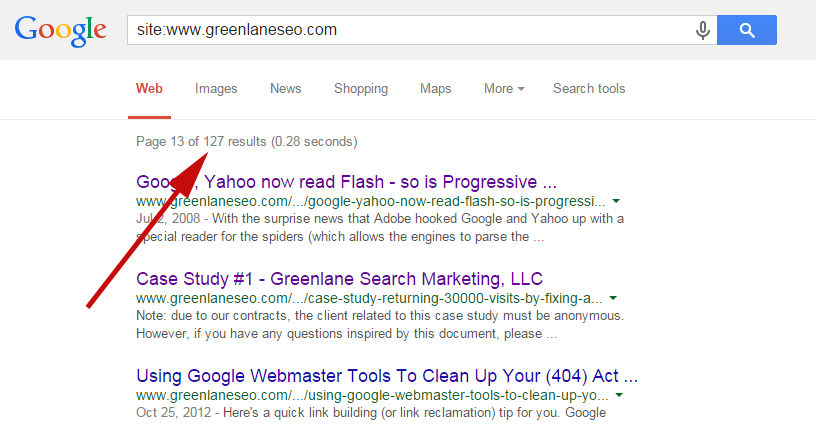Screen dimensions: 816x424
Task: Click the using-google-webmaster-tools green URL
Action: pyautogui.click(x=372, y=395)
